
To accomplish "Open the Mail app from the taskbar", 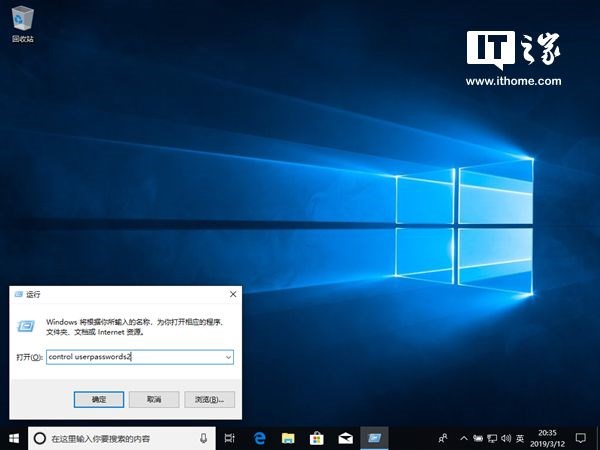I will pyautogui.click(x=346, y=438).
